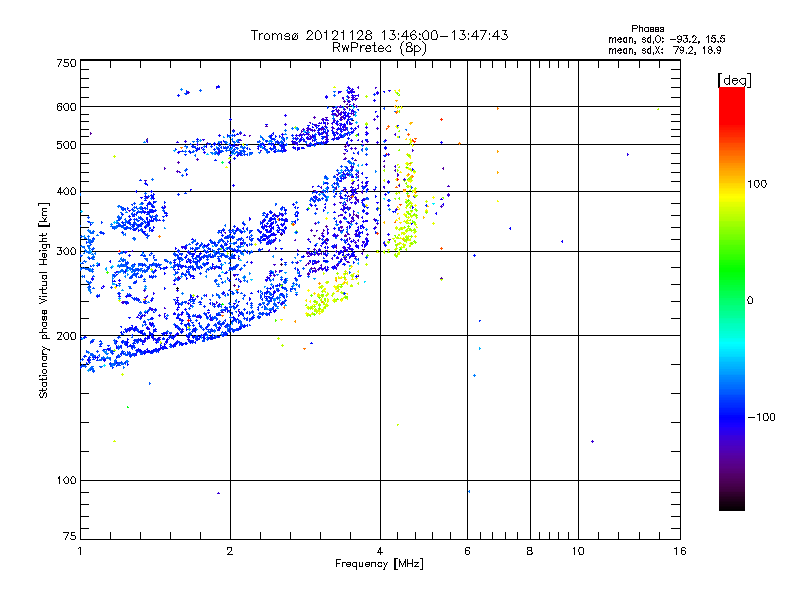800x600 pixels.
Task: Click the y-axis label "500"
Action: [66, 145]
